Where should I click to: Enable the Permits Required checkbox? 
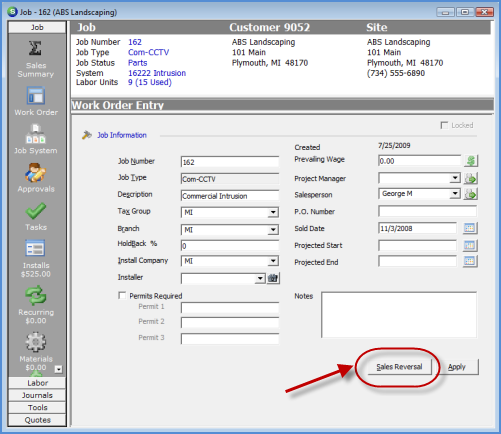122,296
